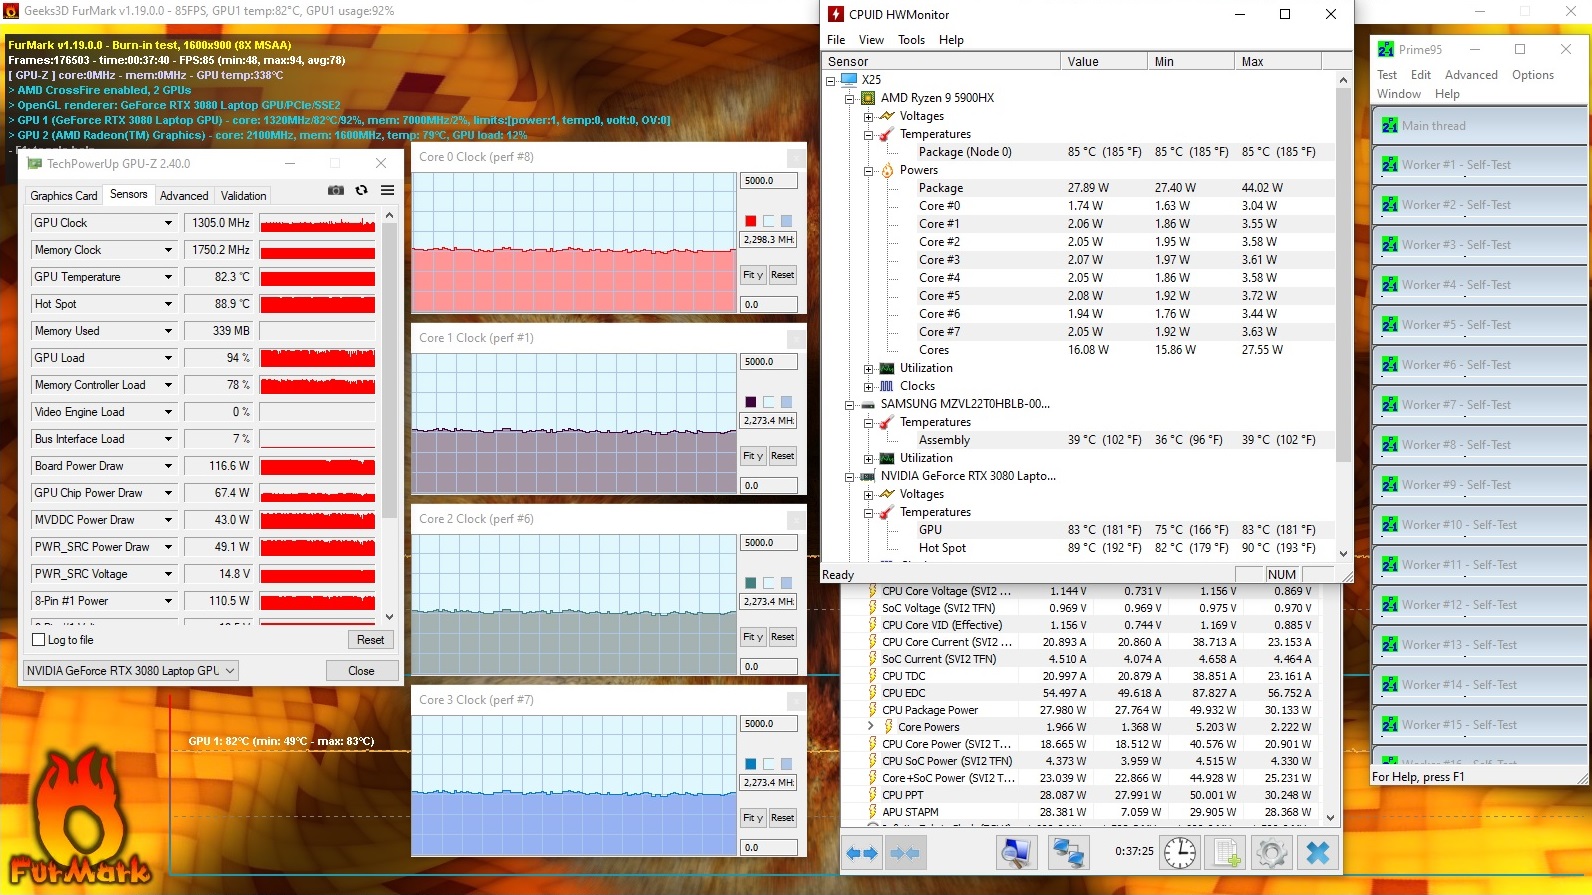1592x895 pixels.
Task: Collapse the AMD Ryzen 9 5900HX tree node
Action: (849, 98)
